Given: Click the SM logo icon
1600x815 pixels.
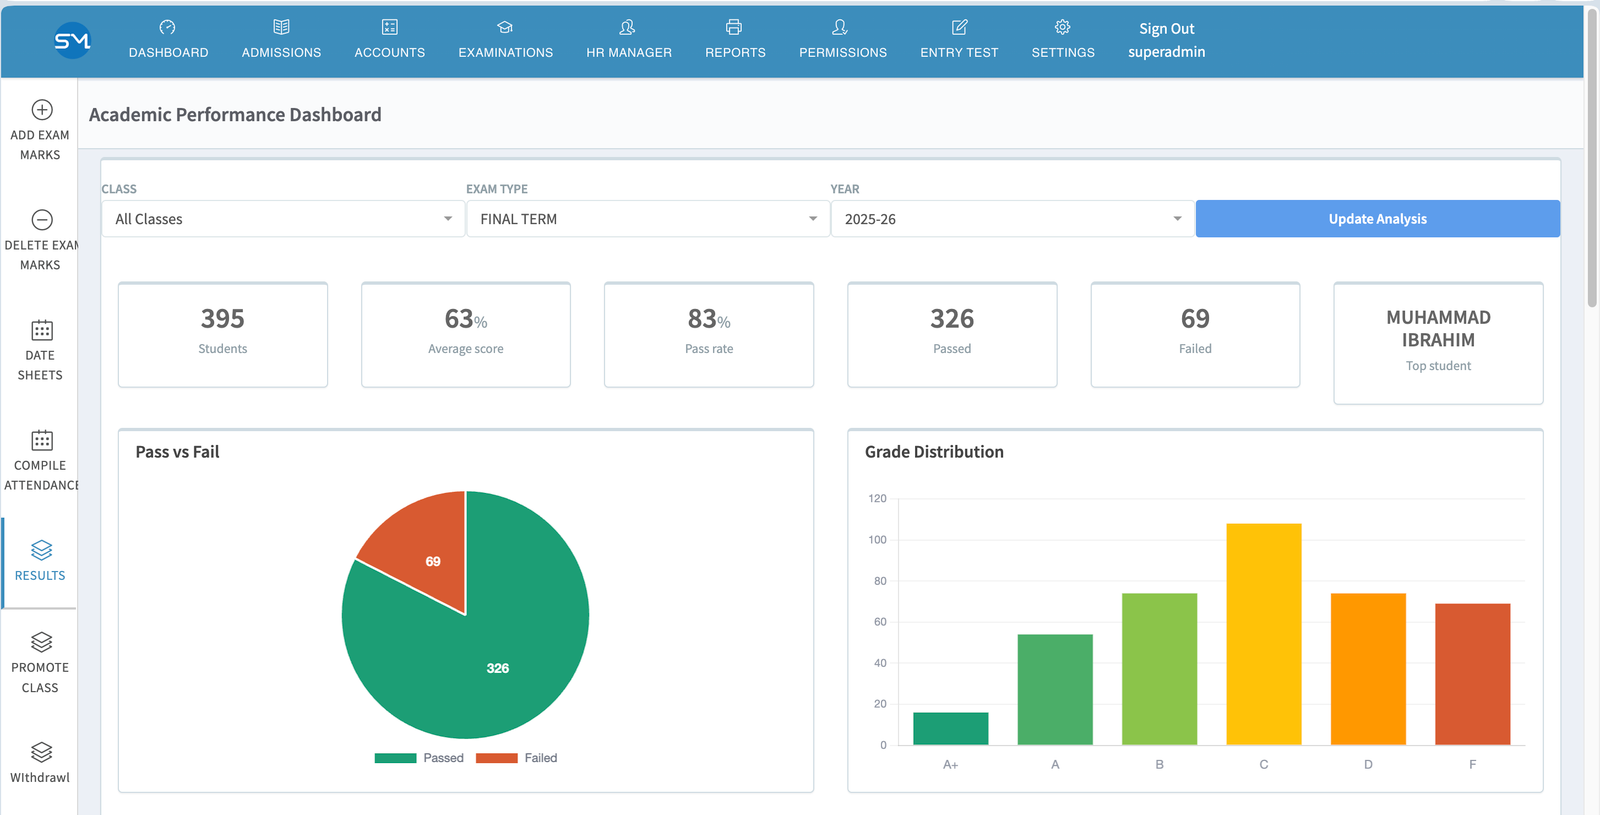Looking at the screenshot, I should coord(72,40).
